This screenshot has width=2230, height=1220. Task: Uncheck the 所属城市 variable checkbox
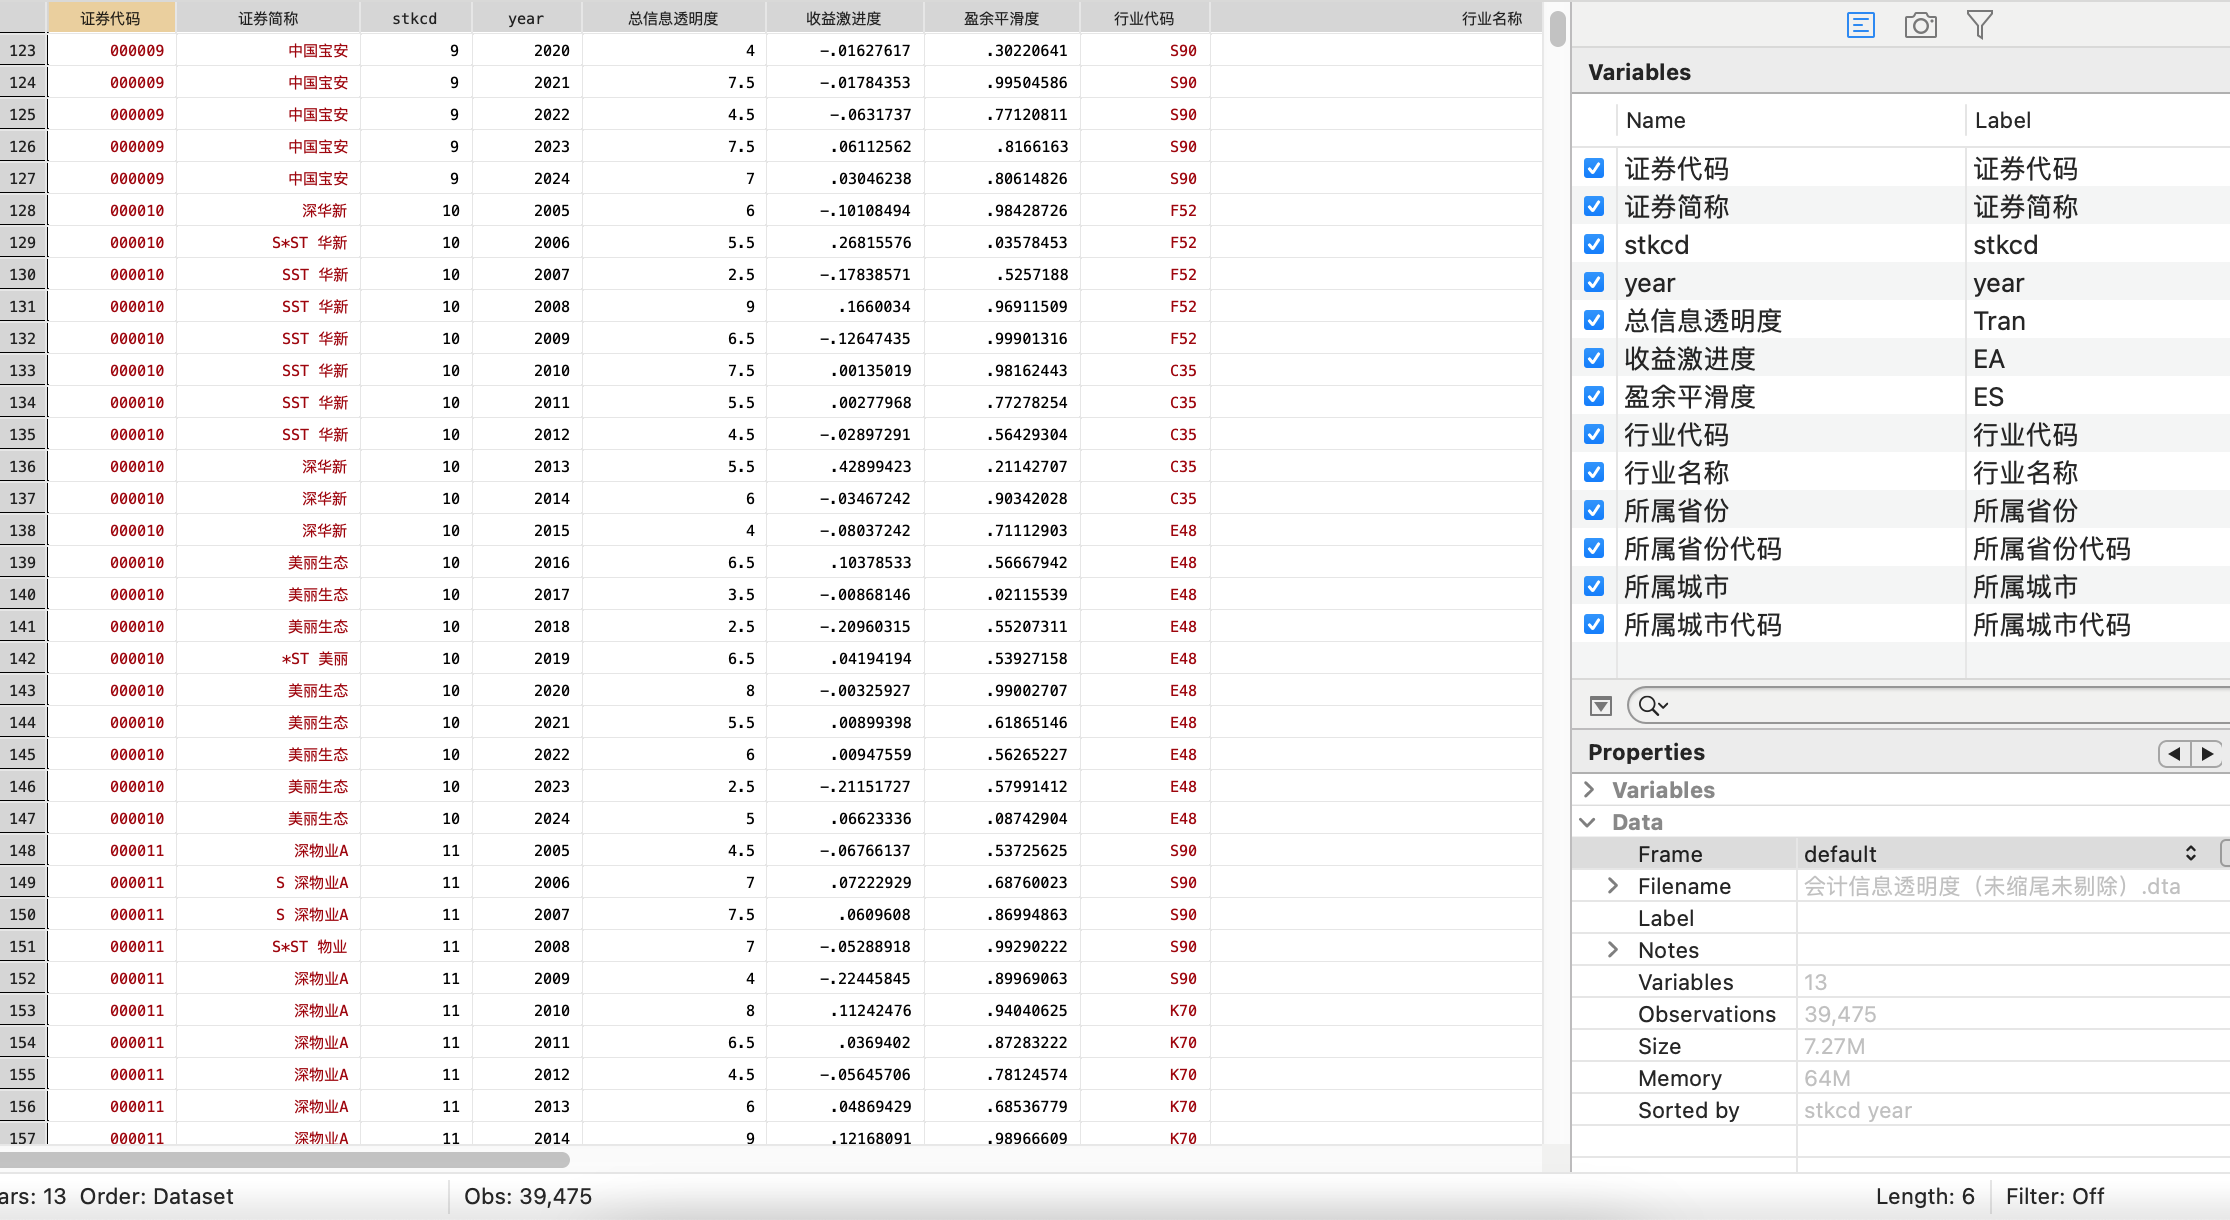(1594, 587)
